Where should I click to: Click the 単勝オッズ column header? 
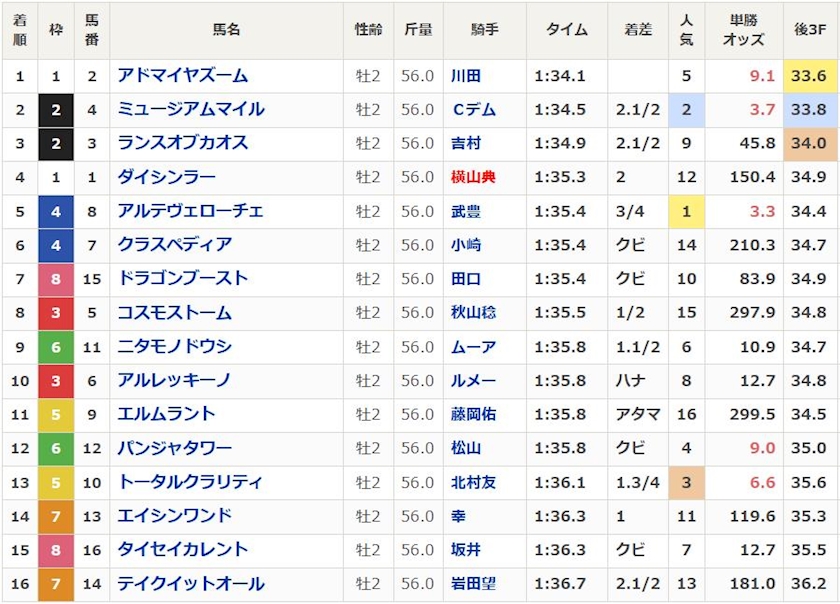(x=743, y=30)
